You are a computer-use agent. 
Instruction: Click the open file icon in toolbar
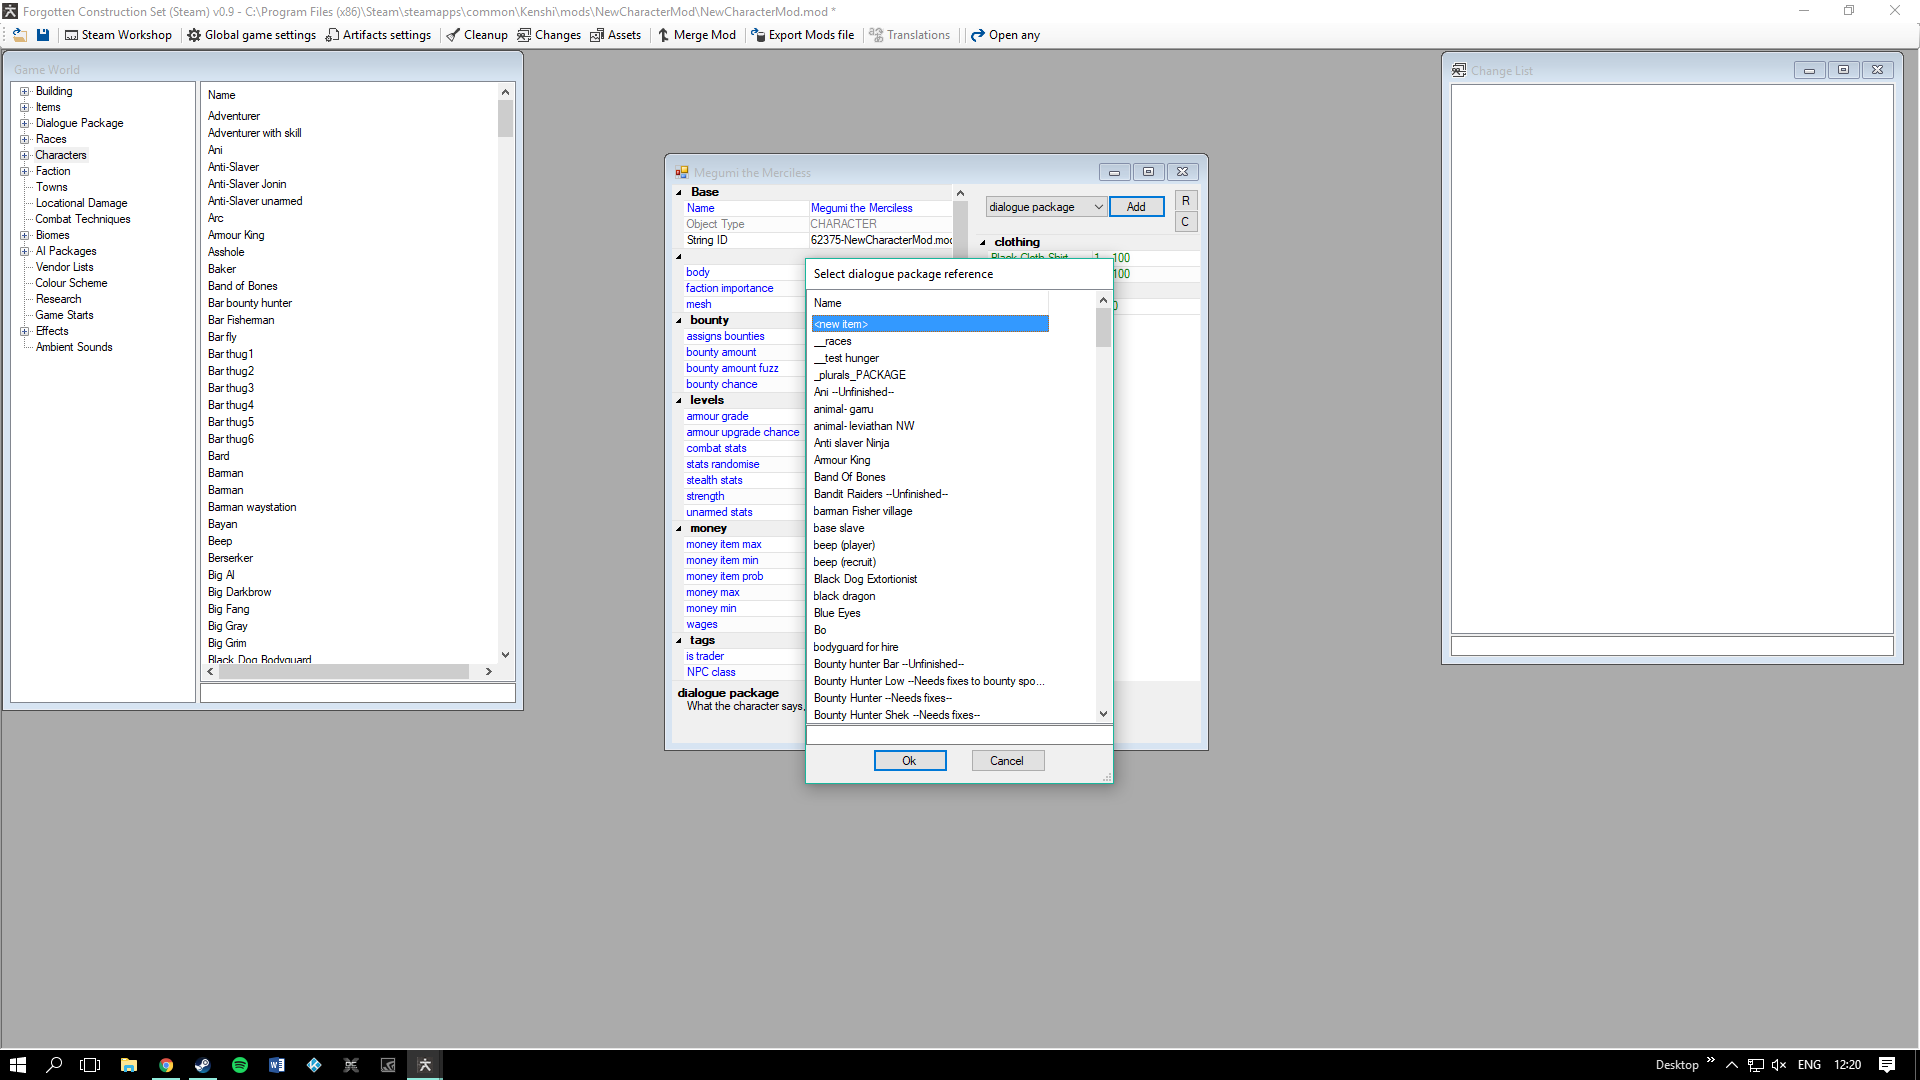click(x=19, y=35)
